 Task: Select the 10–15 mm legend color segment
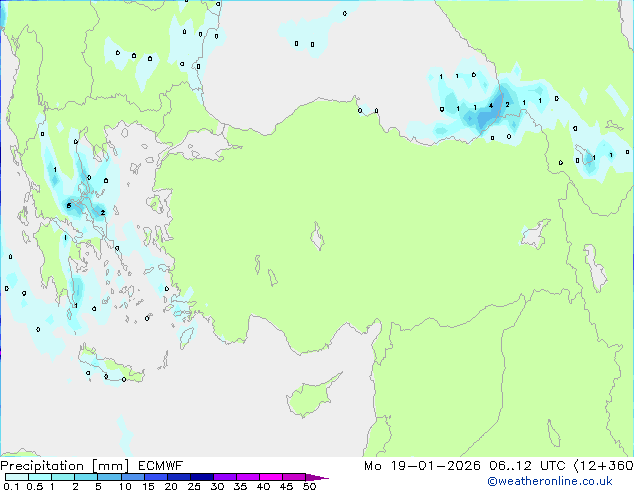133,477
